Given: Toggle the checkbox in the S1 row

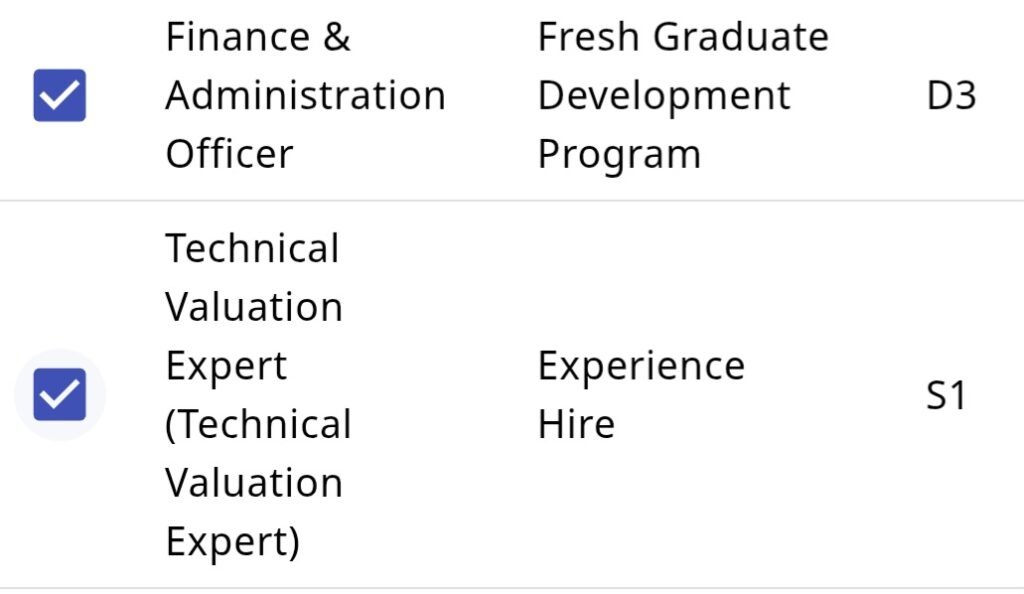Looking at the screenshot, I should (59, 395).
